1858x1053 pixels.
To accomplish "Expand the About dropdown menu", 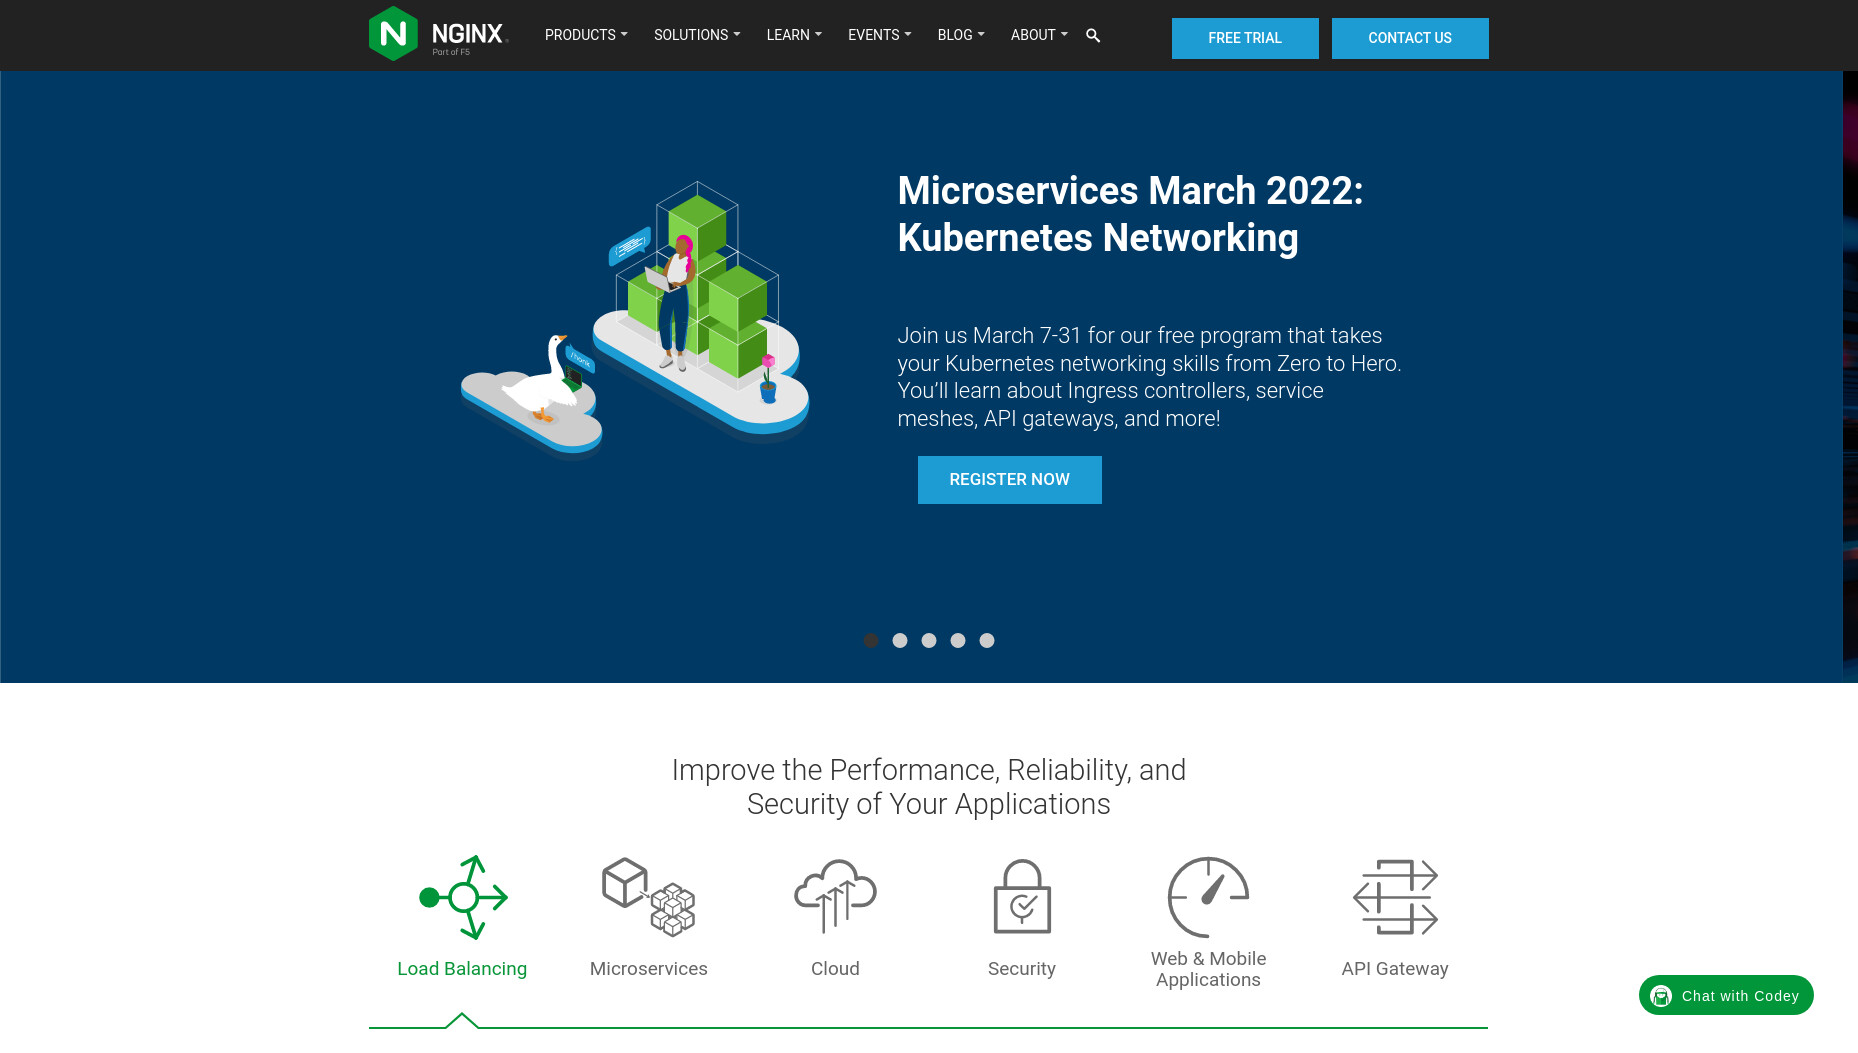I will pos(1039,35).
